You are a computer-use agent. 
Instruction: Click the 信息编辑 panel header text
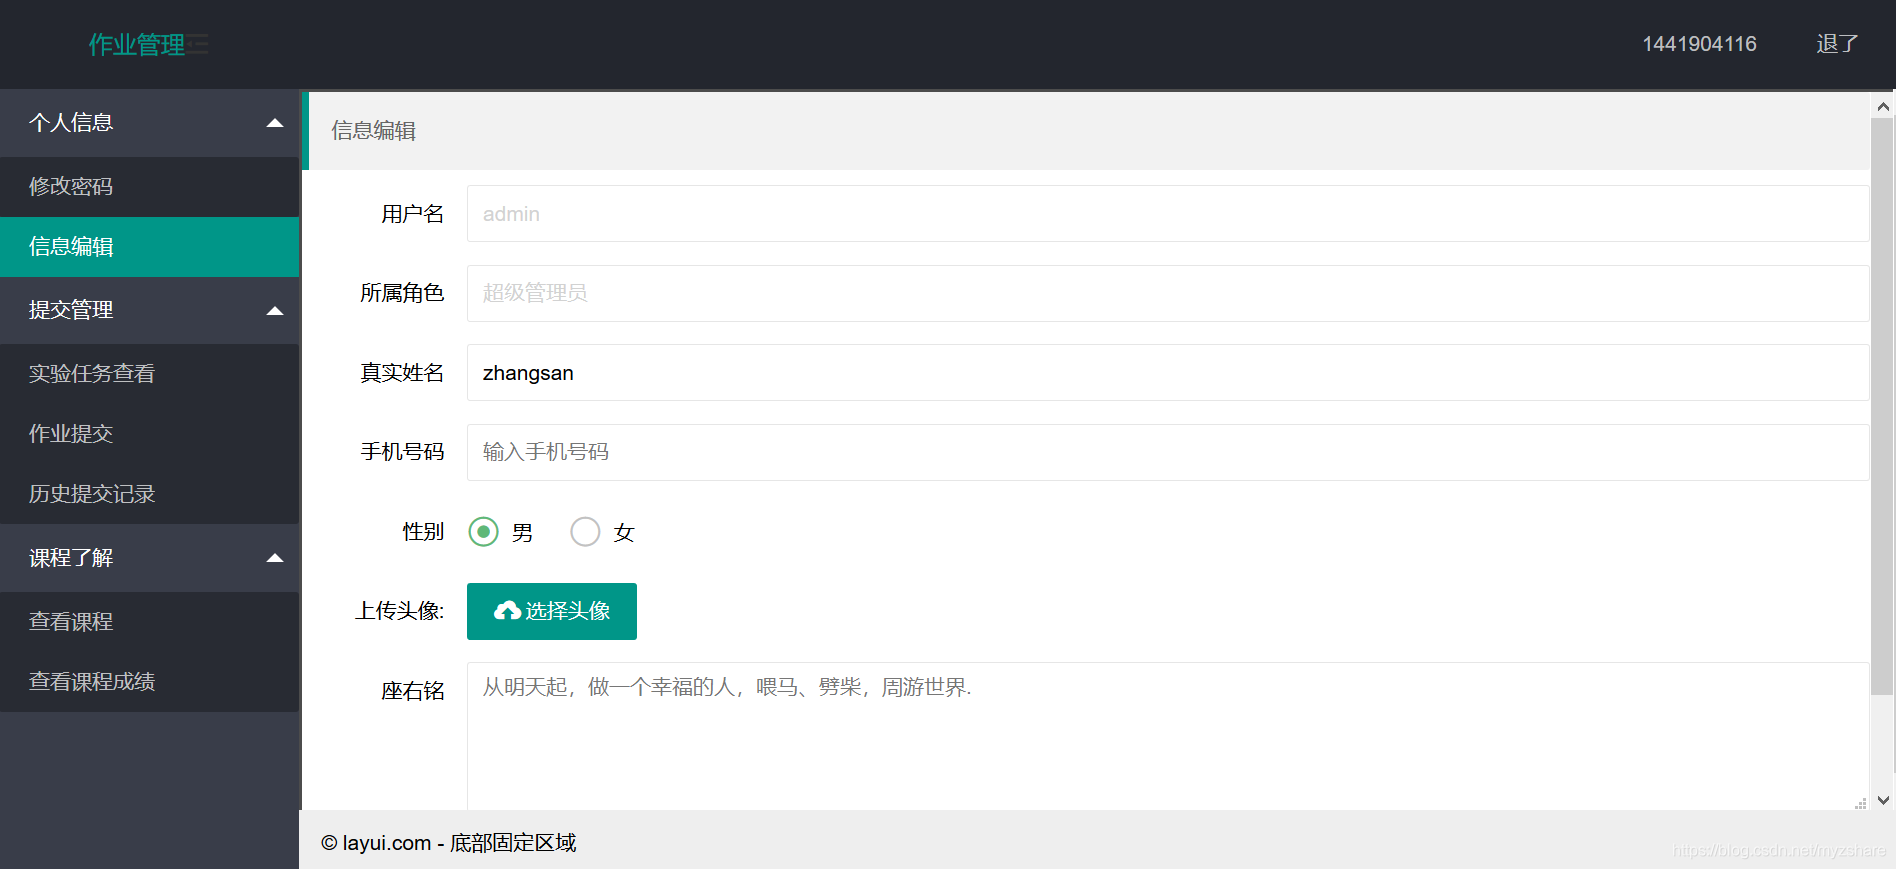[374, 131]
